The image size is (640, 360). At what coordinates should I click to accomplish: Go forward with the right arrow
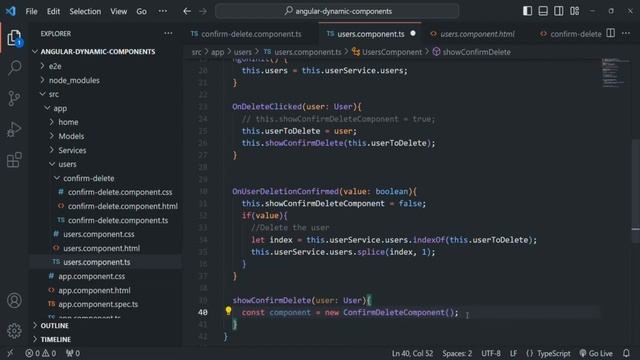coord(203,11)
